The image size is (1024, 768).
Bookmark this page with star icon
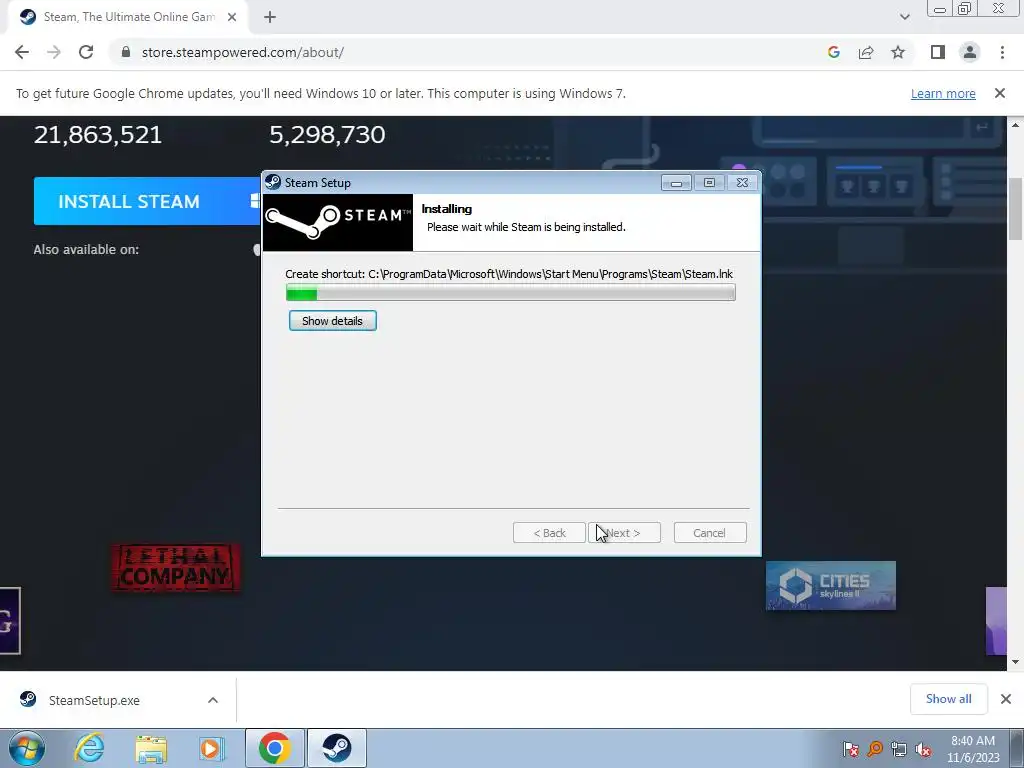point(898,52)
